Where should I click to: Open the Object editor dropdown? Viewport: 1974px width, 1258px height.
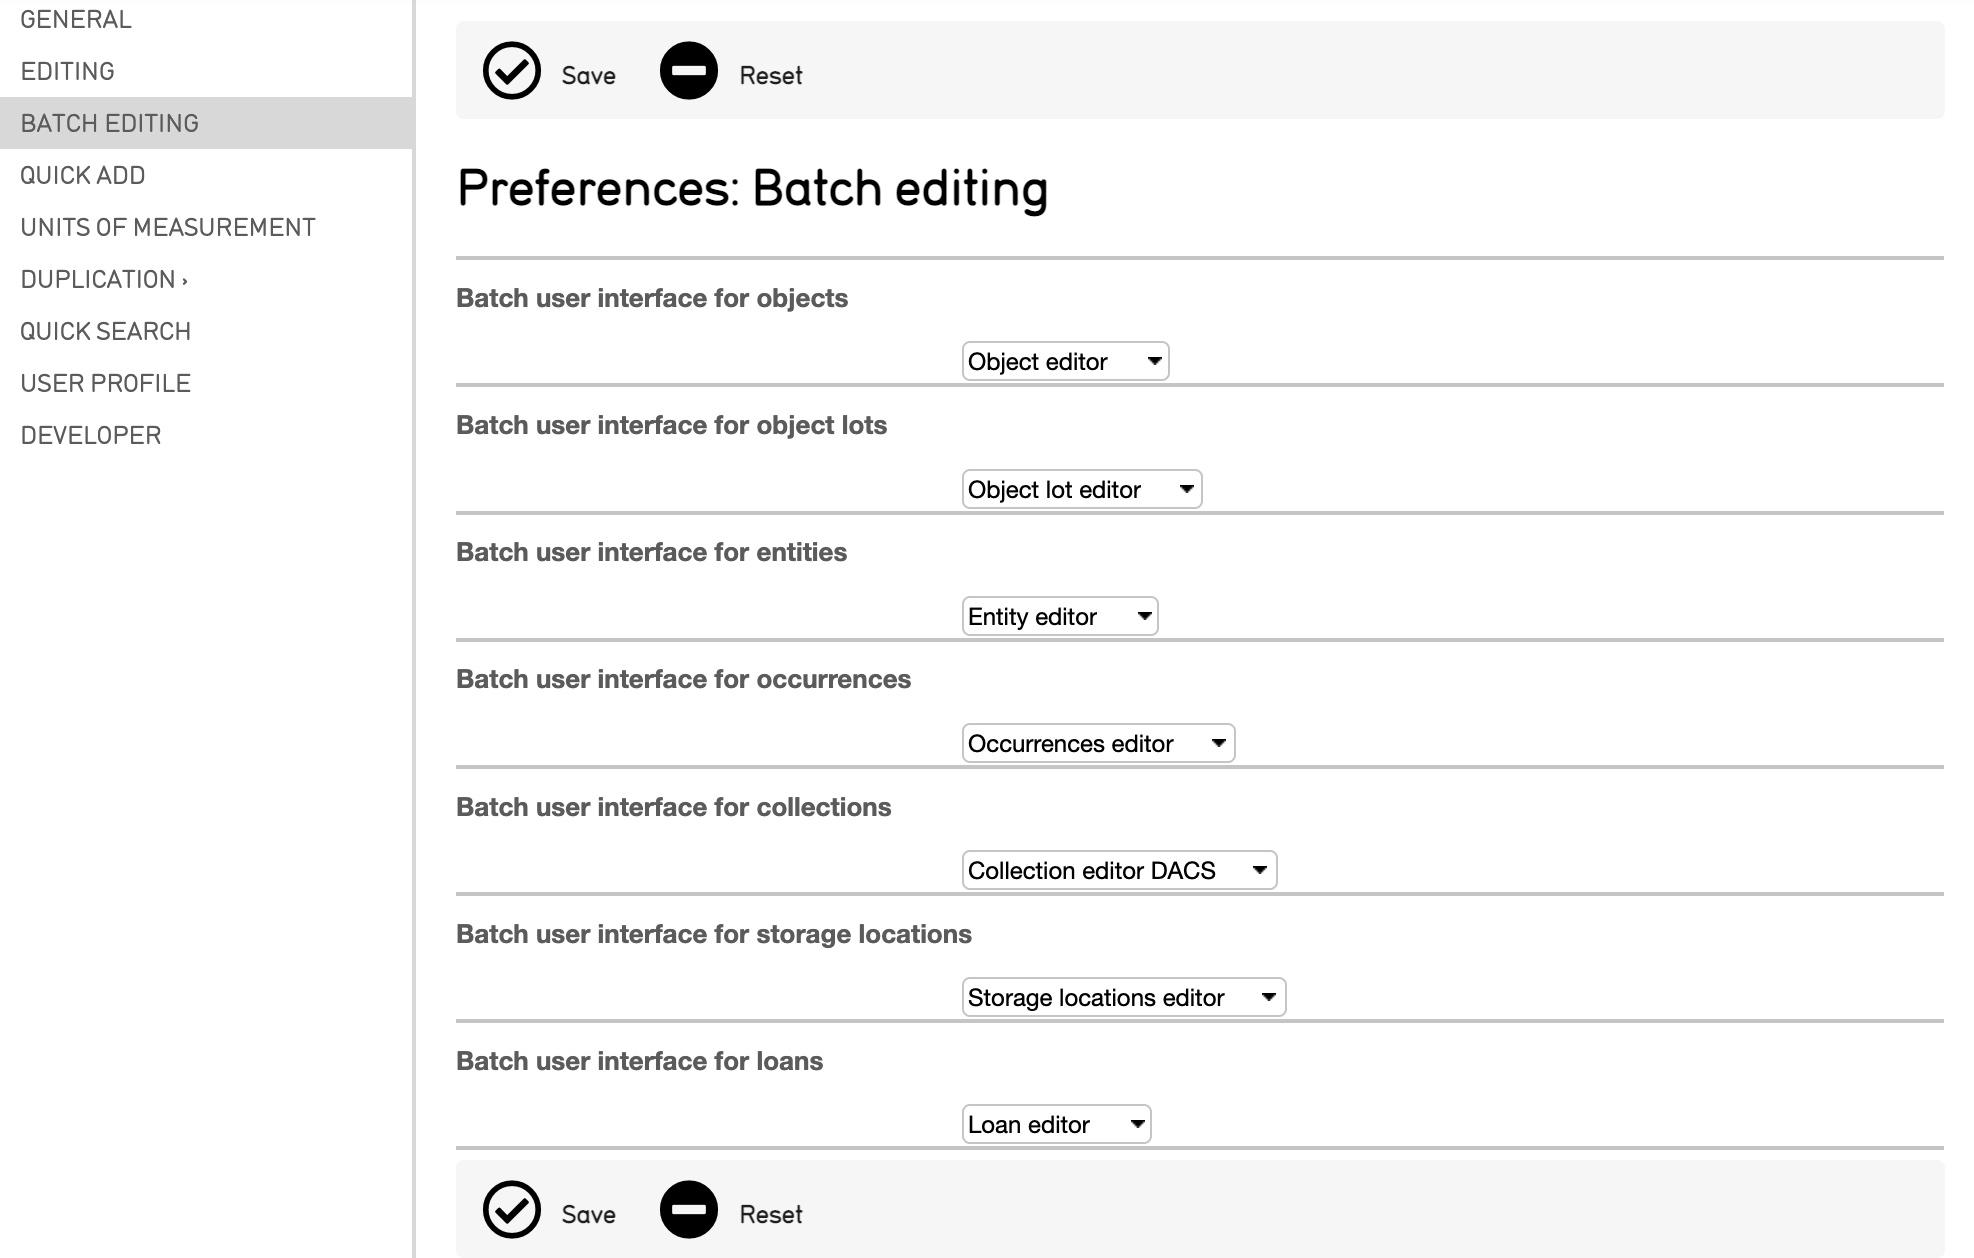point(1065,361)
